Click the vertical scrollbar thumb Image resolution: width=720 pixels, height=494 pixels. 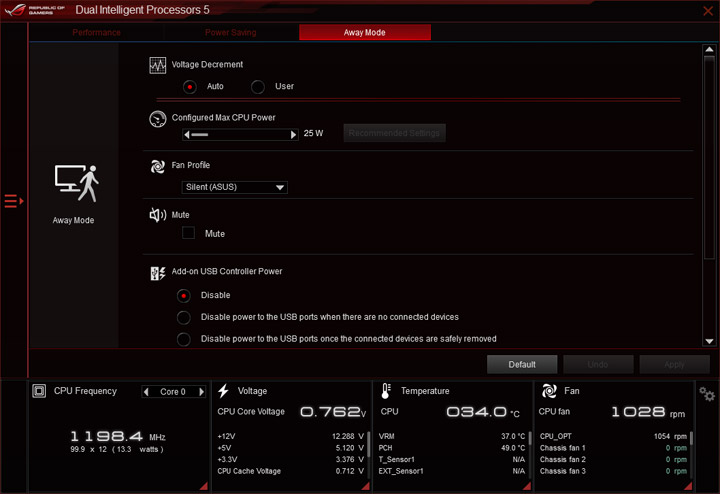709,157
